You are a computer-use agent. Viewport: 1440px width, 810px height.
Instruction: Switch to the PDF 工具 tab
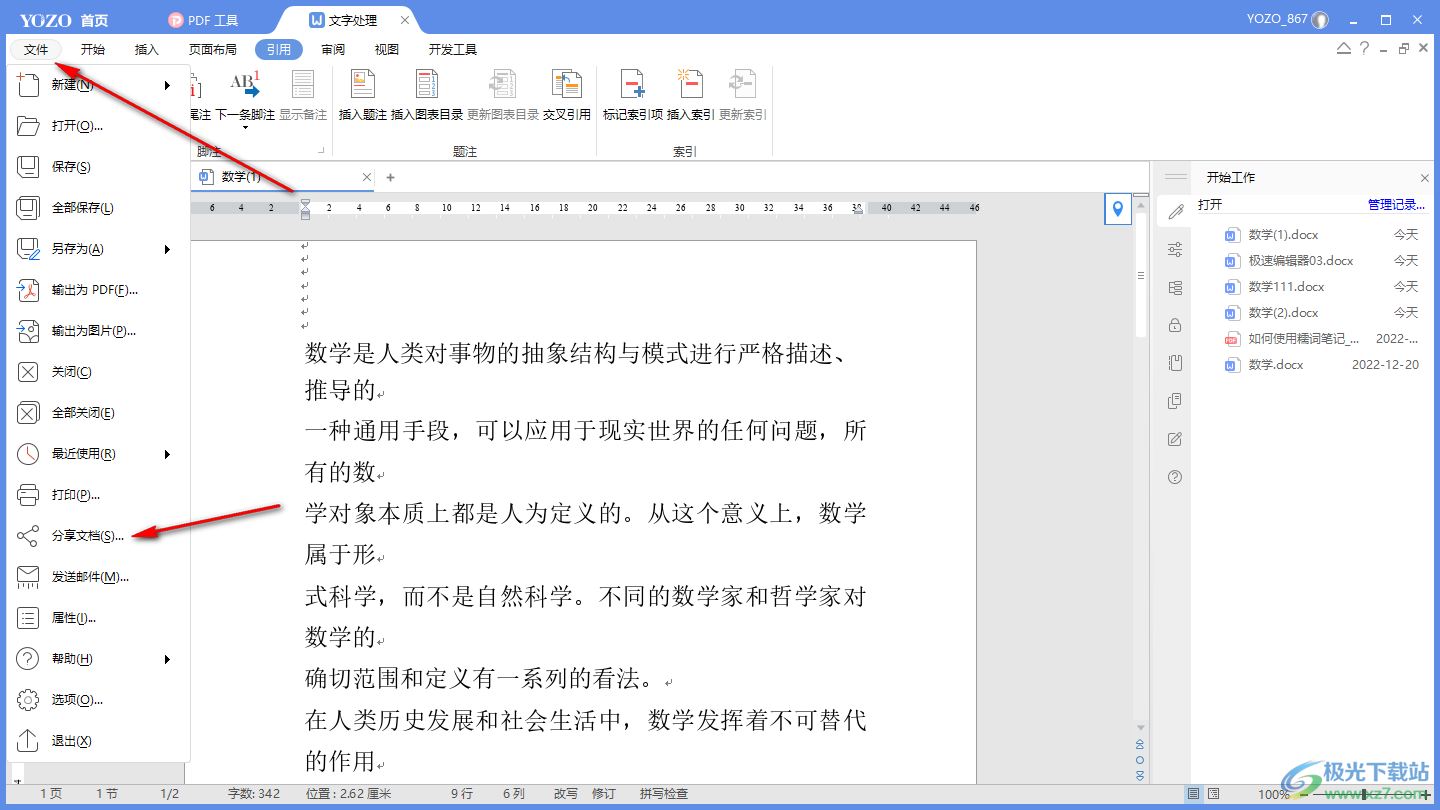(204, 20)
